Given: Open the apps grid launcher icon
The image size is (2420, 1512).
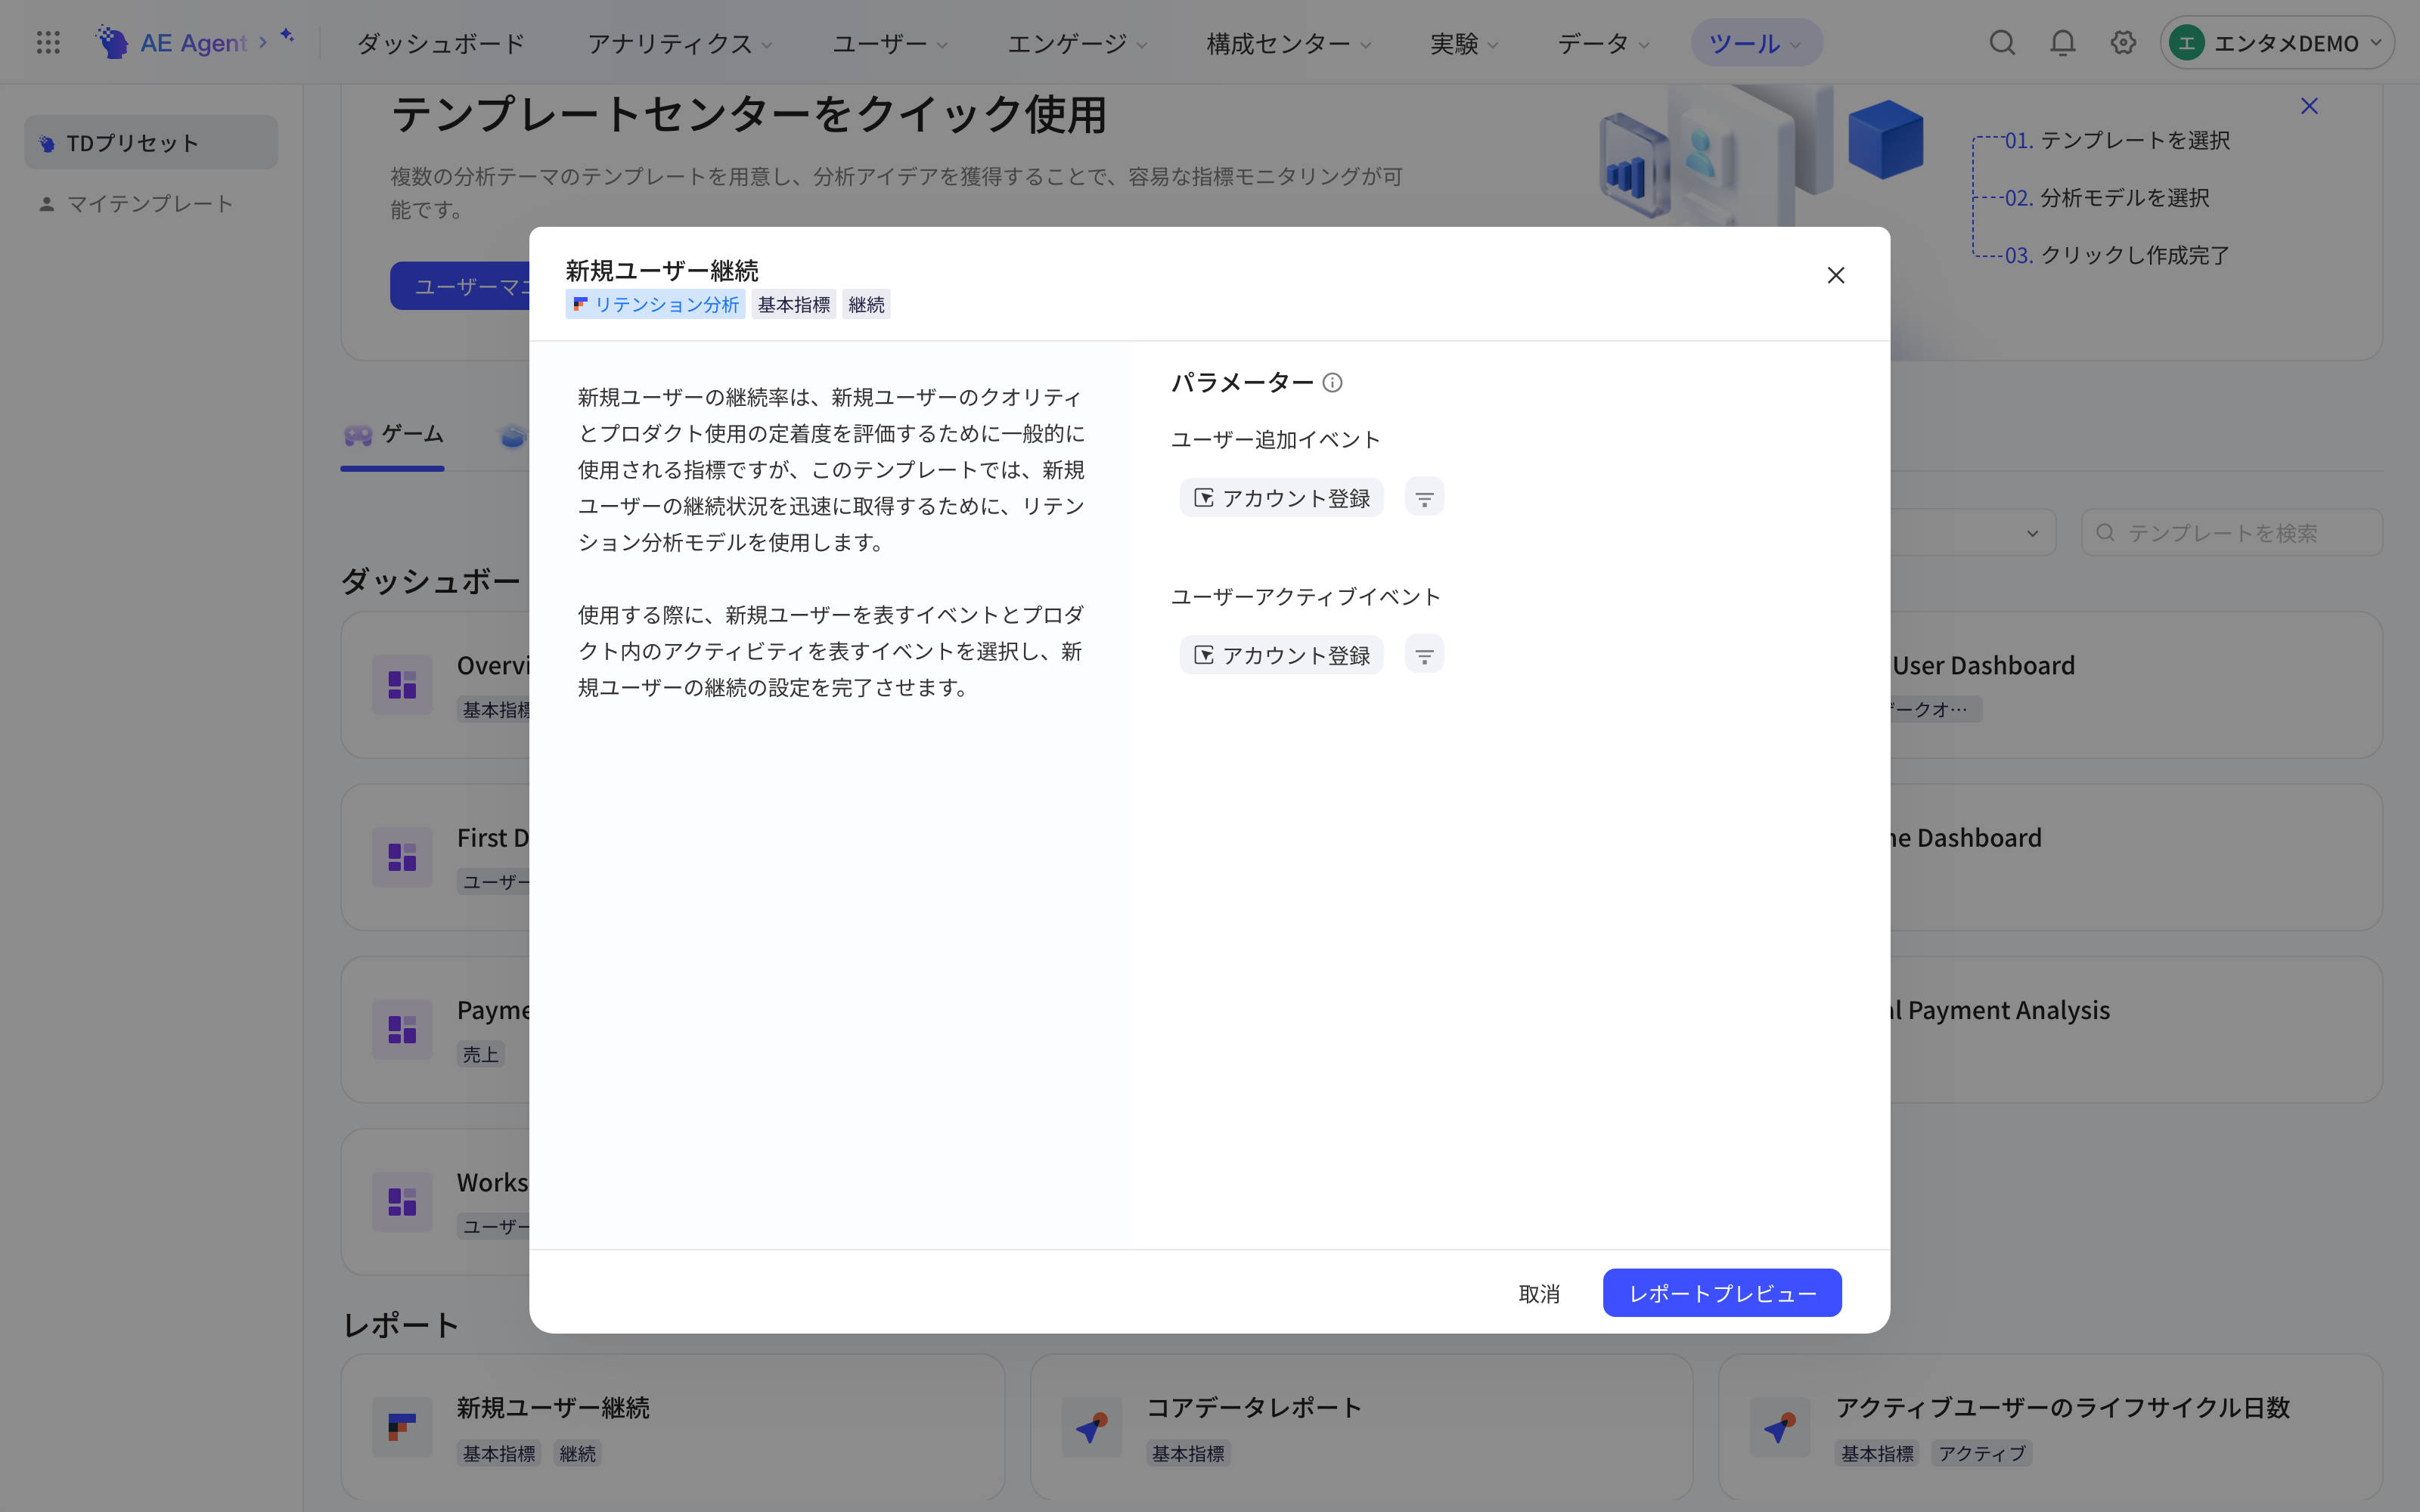Looking at the screenshot, I should (48, 42).
